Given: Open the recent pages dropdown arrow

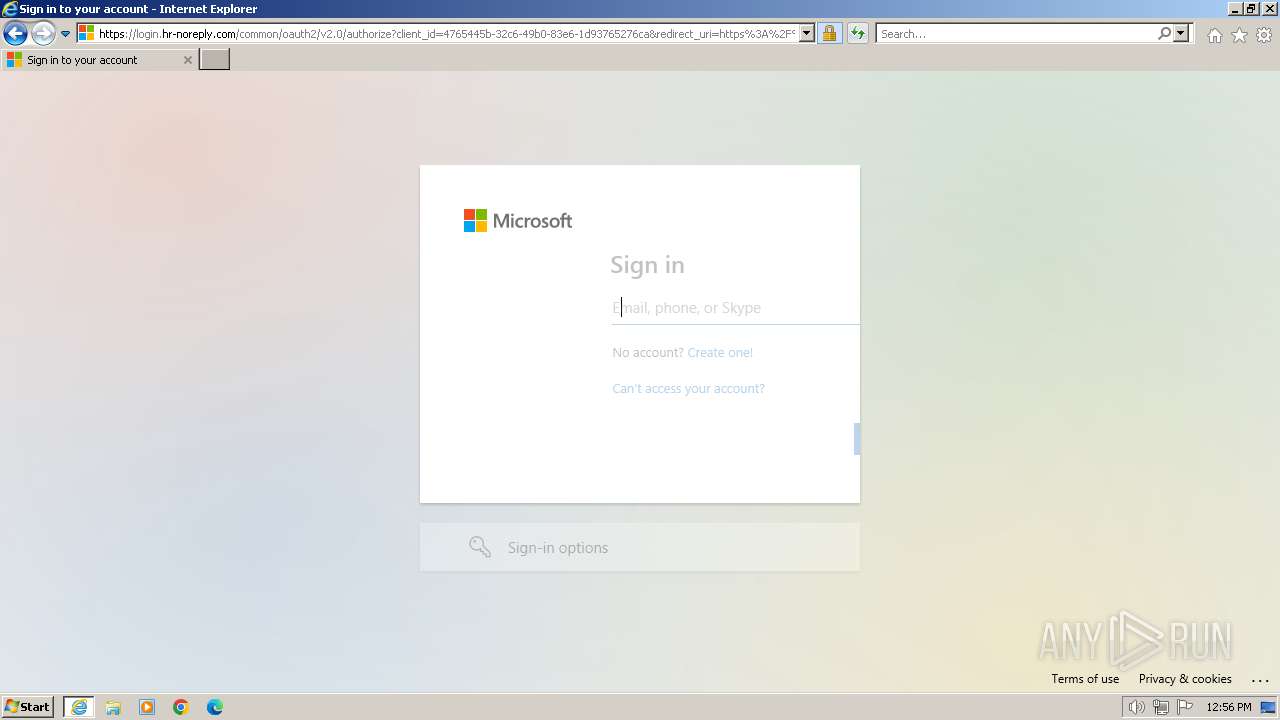Looking at the screenshot, I should [66, 34].
